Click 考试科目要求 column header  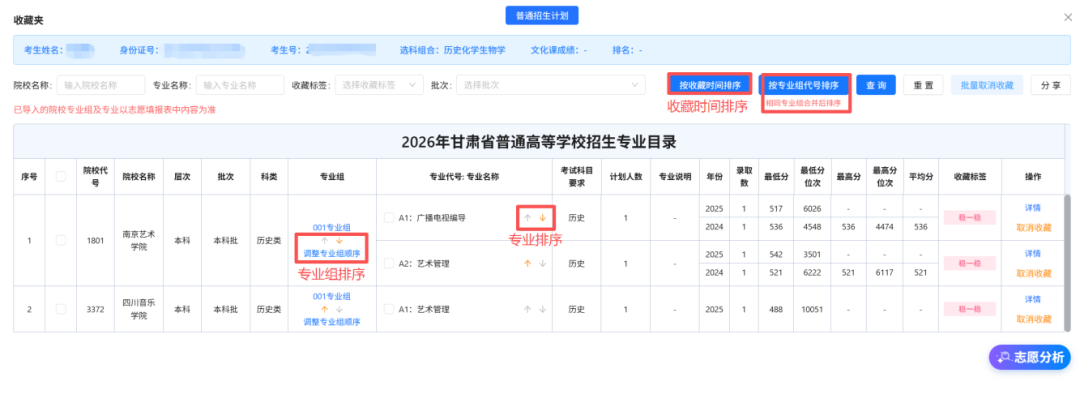pos(577,176)
